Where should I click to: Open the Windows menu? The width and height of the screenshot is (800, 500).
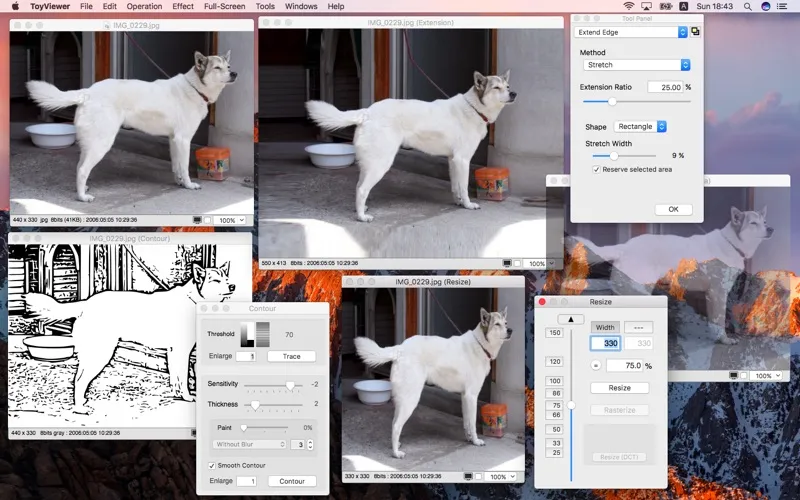pyautogui.click(x=301, y=6)
